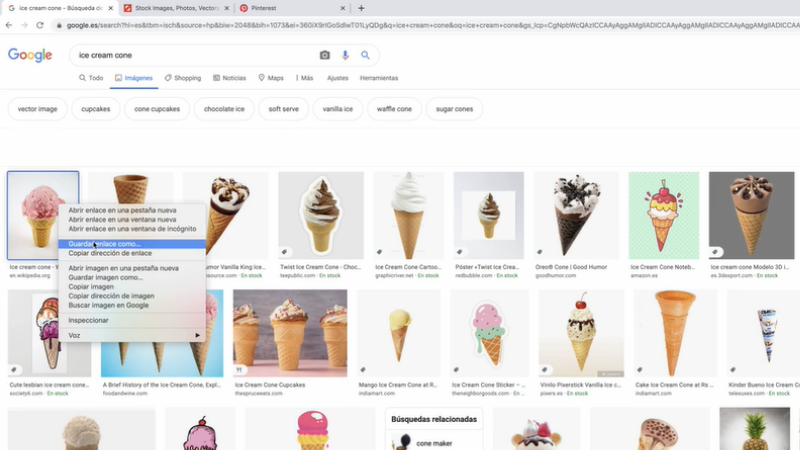The height and width of the screenshot is (450, 800).
Task: Reload the page
Action: click(40, 25)
